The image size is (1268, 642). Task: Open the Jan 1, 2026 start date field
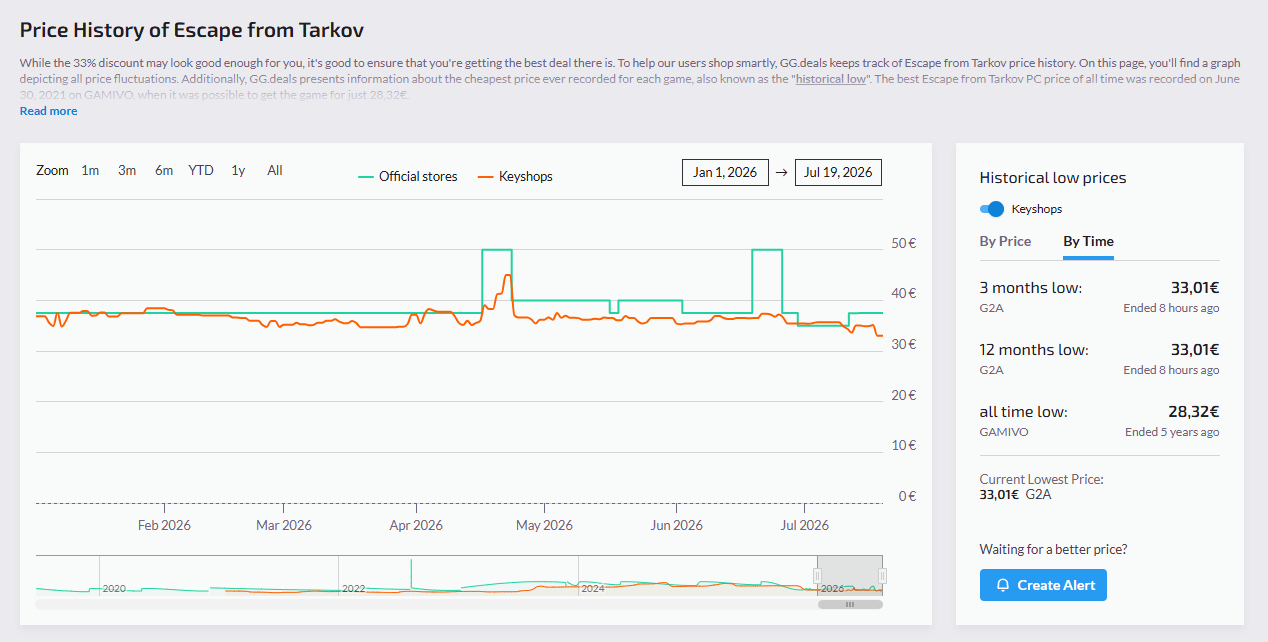pyautogui.click(x=726, y=172)
